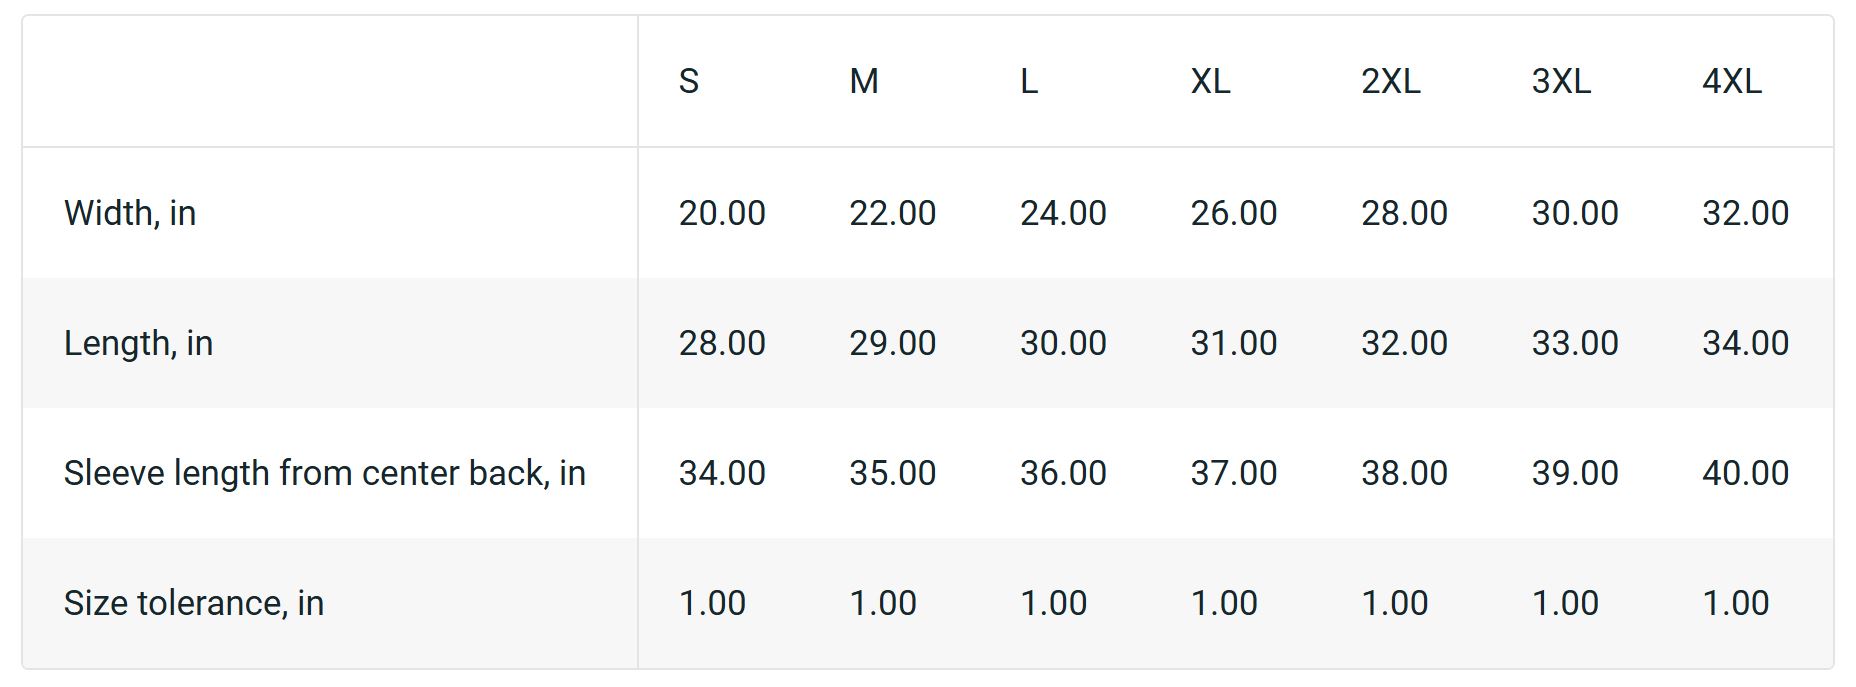Select the 33.00 length value for 3XL
This screenshot has width=1856, height=687.
1574,343
